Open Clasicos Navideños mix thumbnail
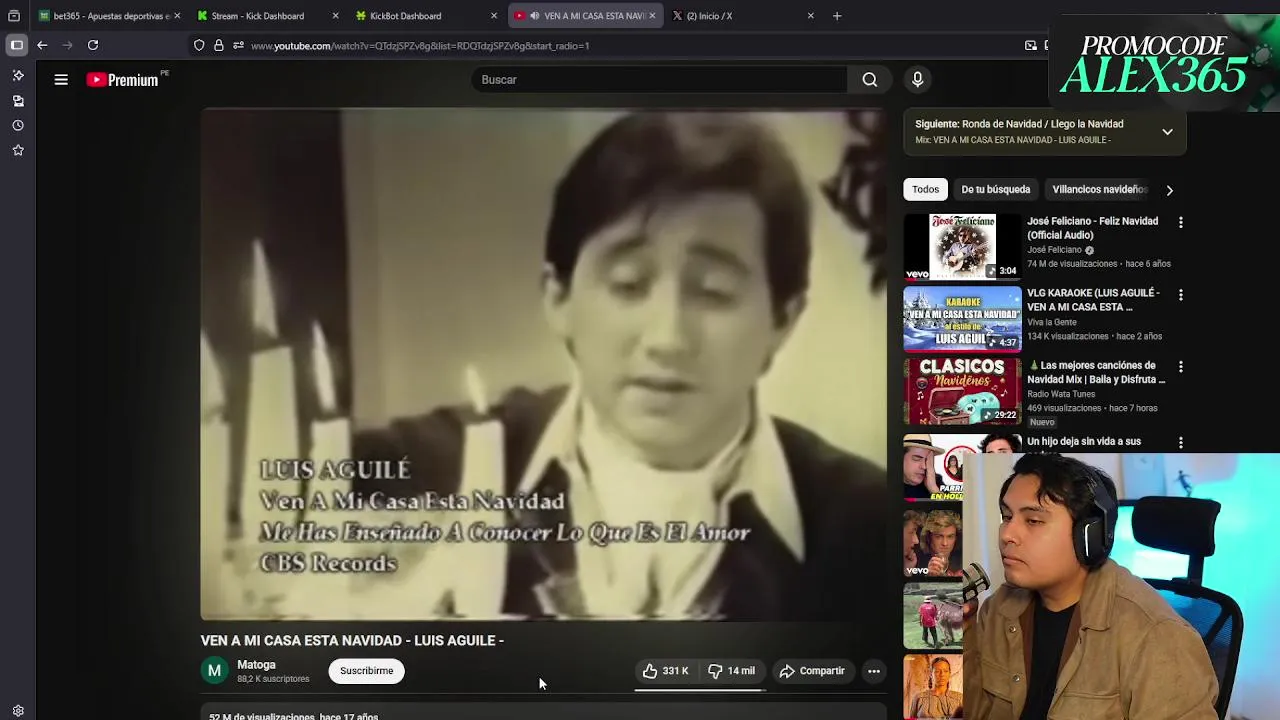The image size is (1280, 720). pos(963,391)
